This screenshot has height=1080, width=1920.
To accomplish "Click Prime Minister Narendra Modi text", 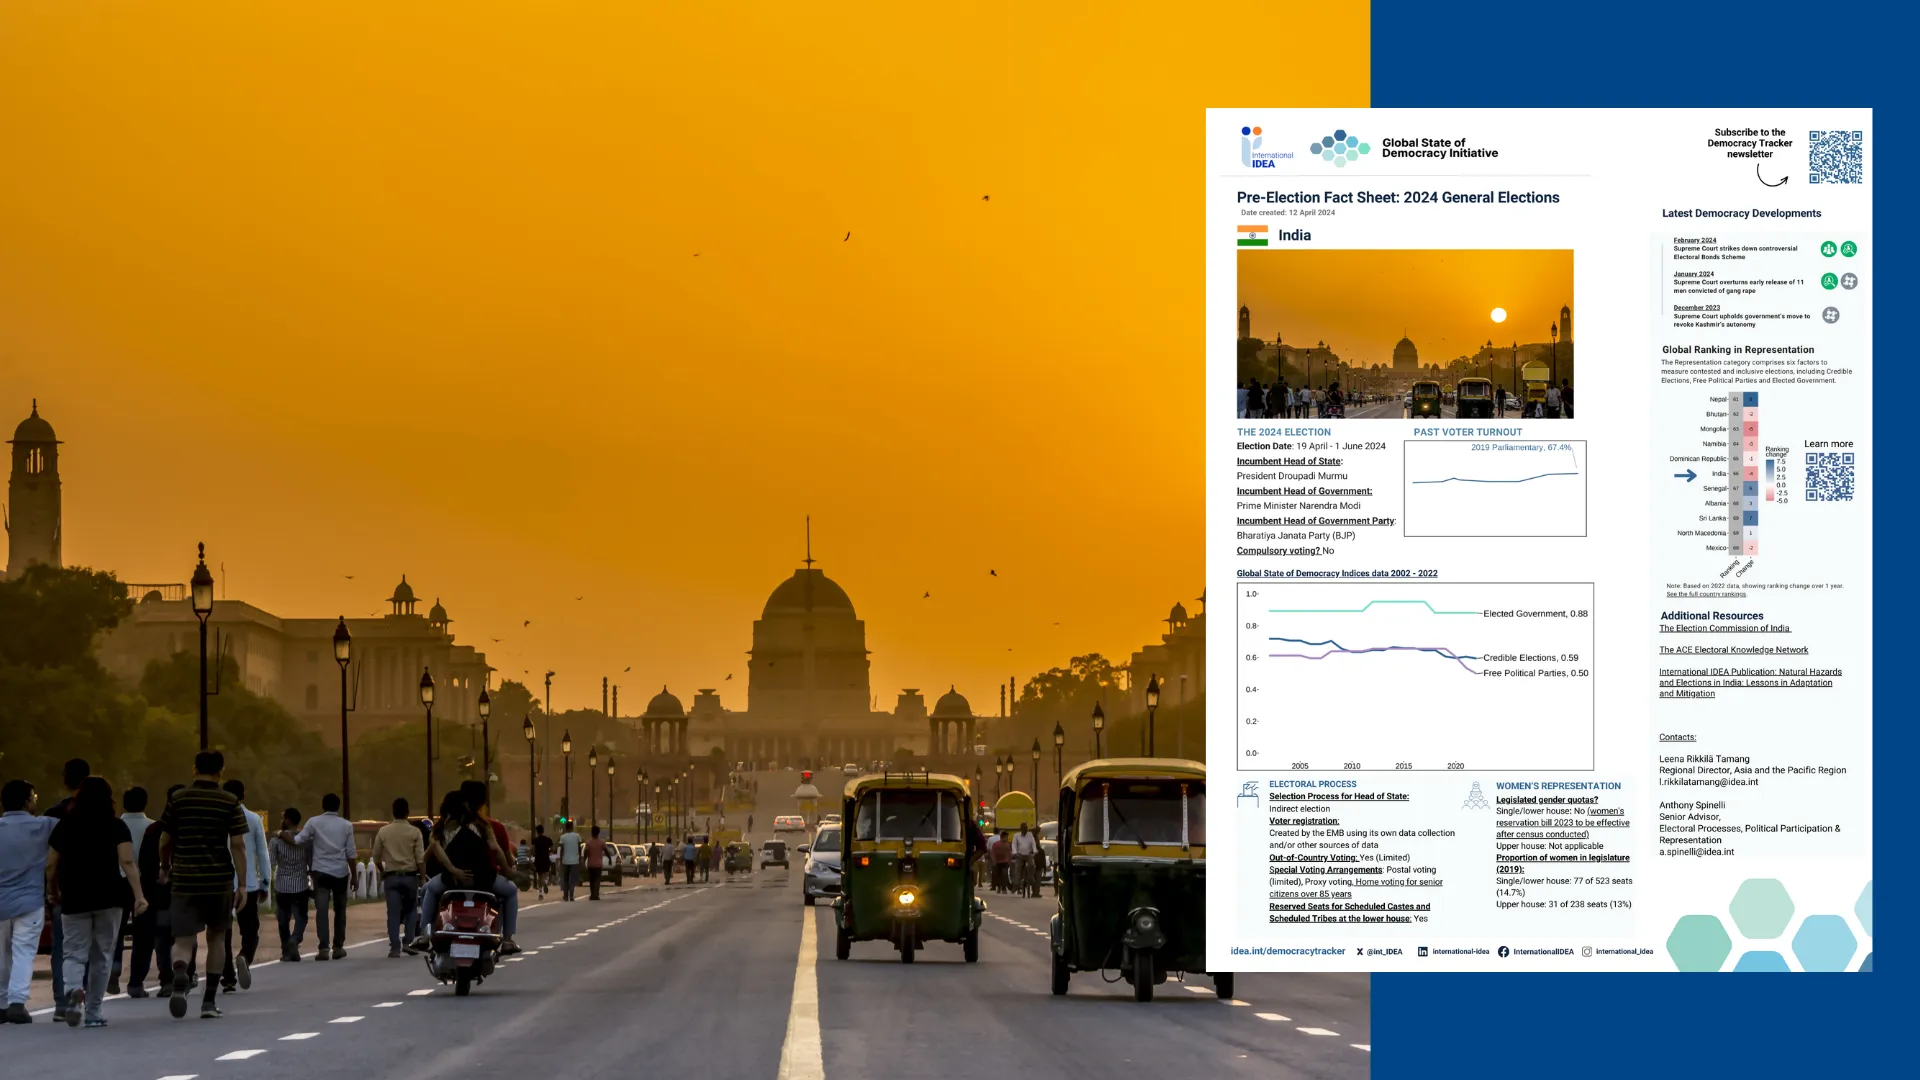I will [x=1298, y=506].
